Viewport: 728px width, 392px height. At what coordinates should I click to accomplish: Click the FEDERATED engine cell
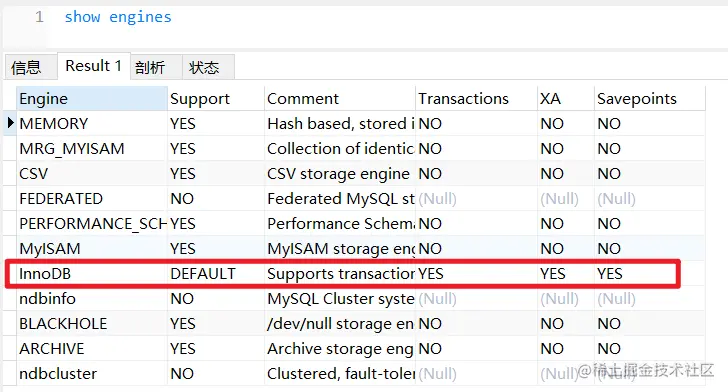(x=92, y=198)
